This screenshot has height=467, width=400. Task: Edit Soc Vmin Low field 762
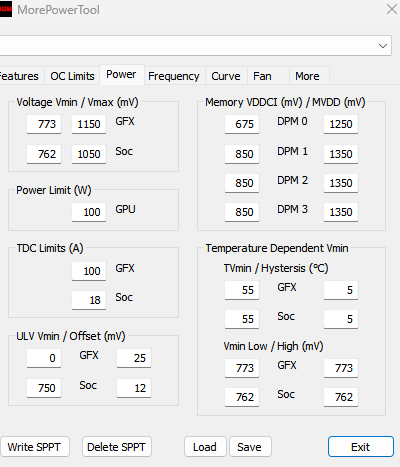(242, 397)
